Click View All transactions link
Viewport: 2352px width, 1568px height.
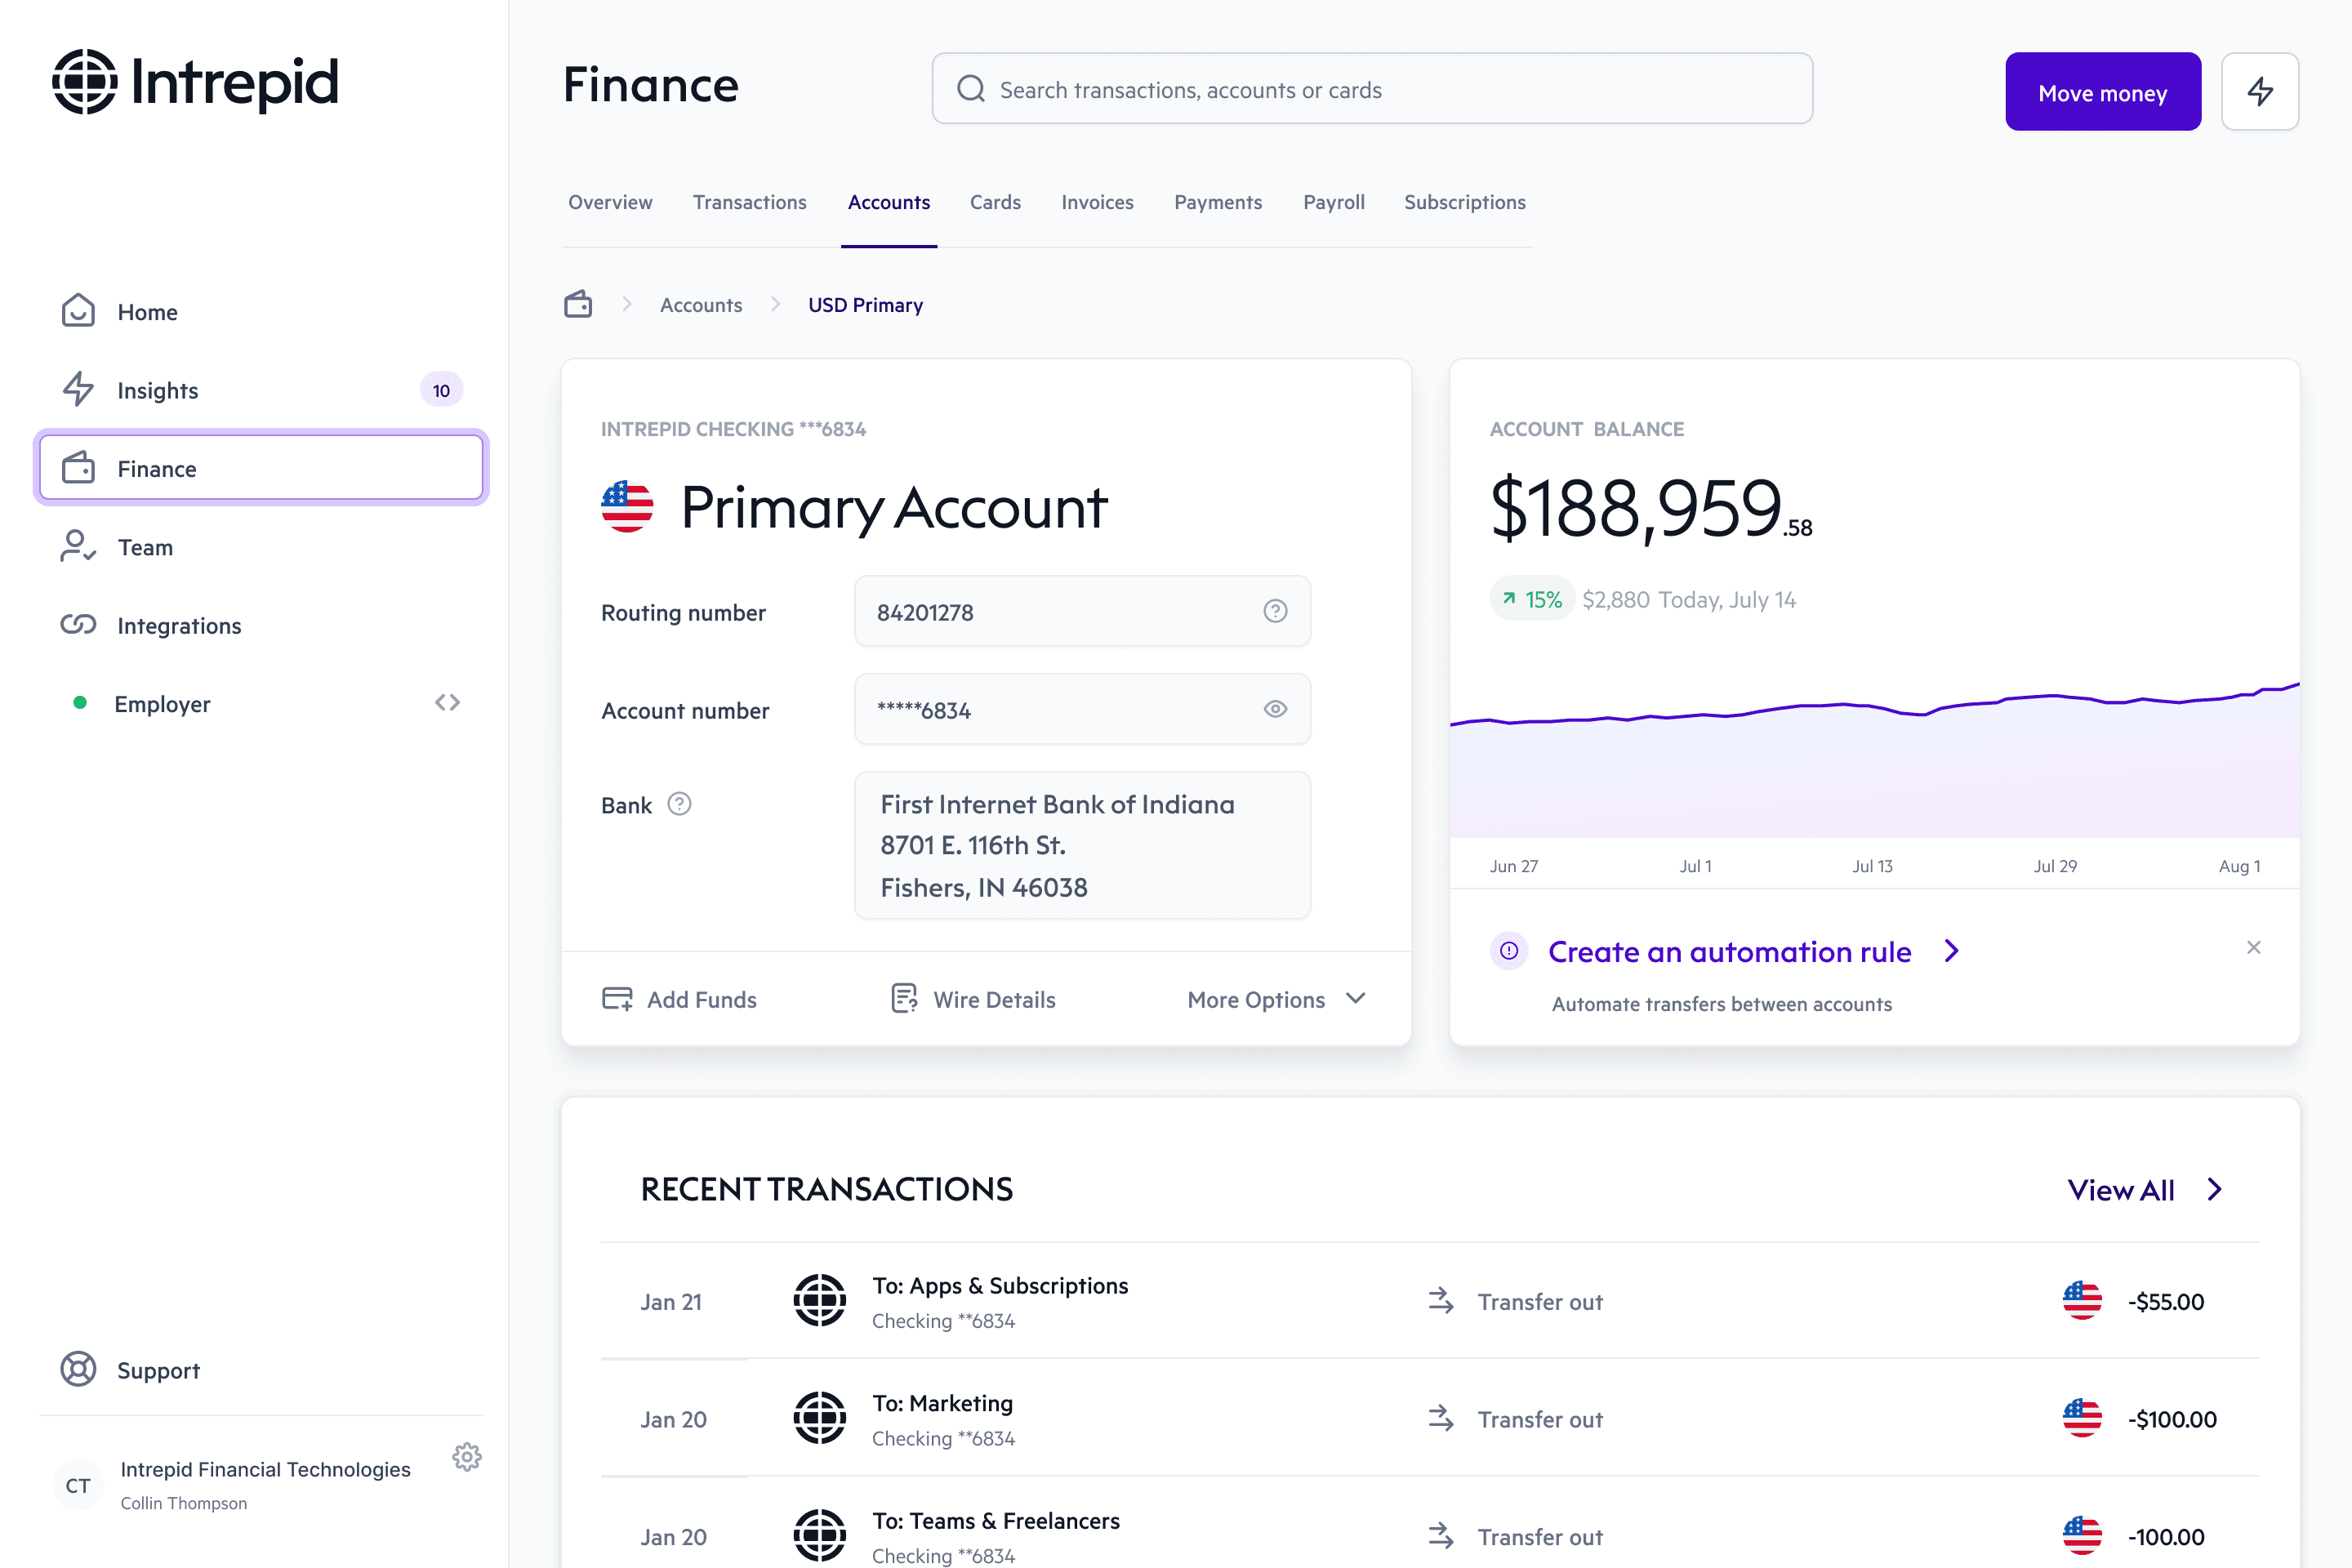point(2120,1190)
